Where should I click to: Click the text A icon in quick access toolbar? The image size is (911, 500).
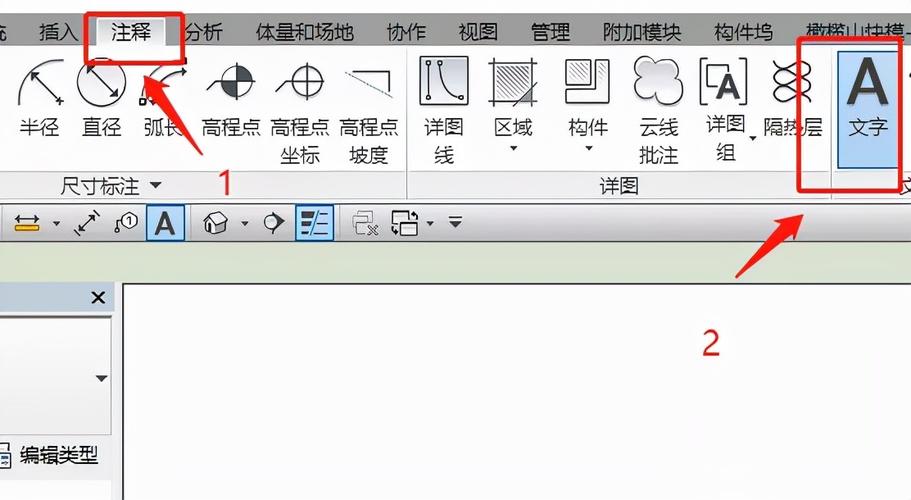(x=165, y=223)
